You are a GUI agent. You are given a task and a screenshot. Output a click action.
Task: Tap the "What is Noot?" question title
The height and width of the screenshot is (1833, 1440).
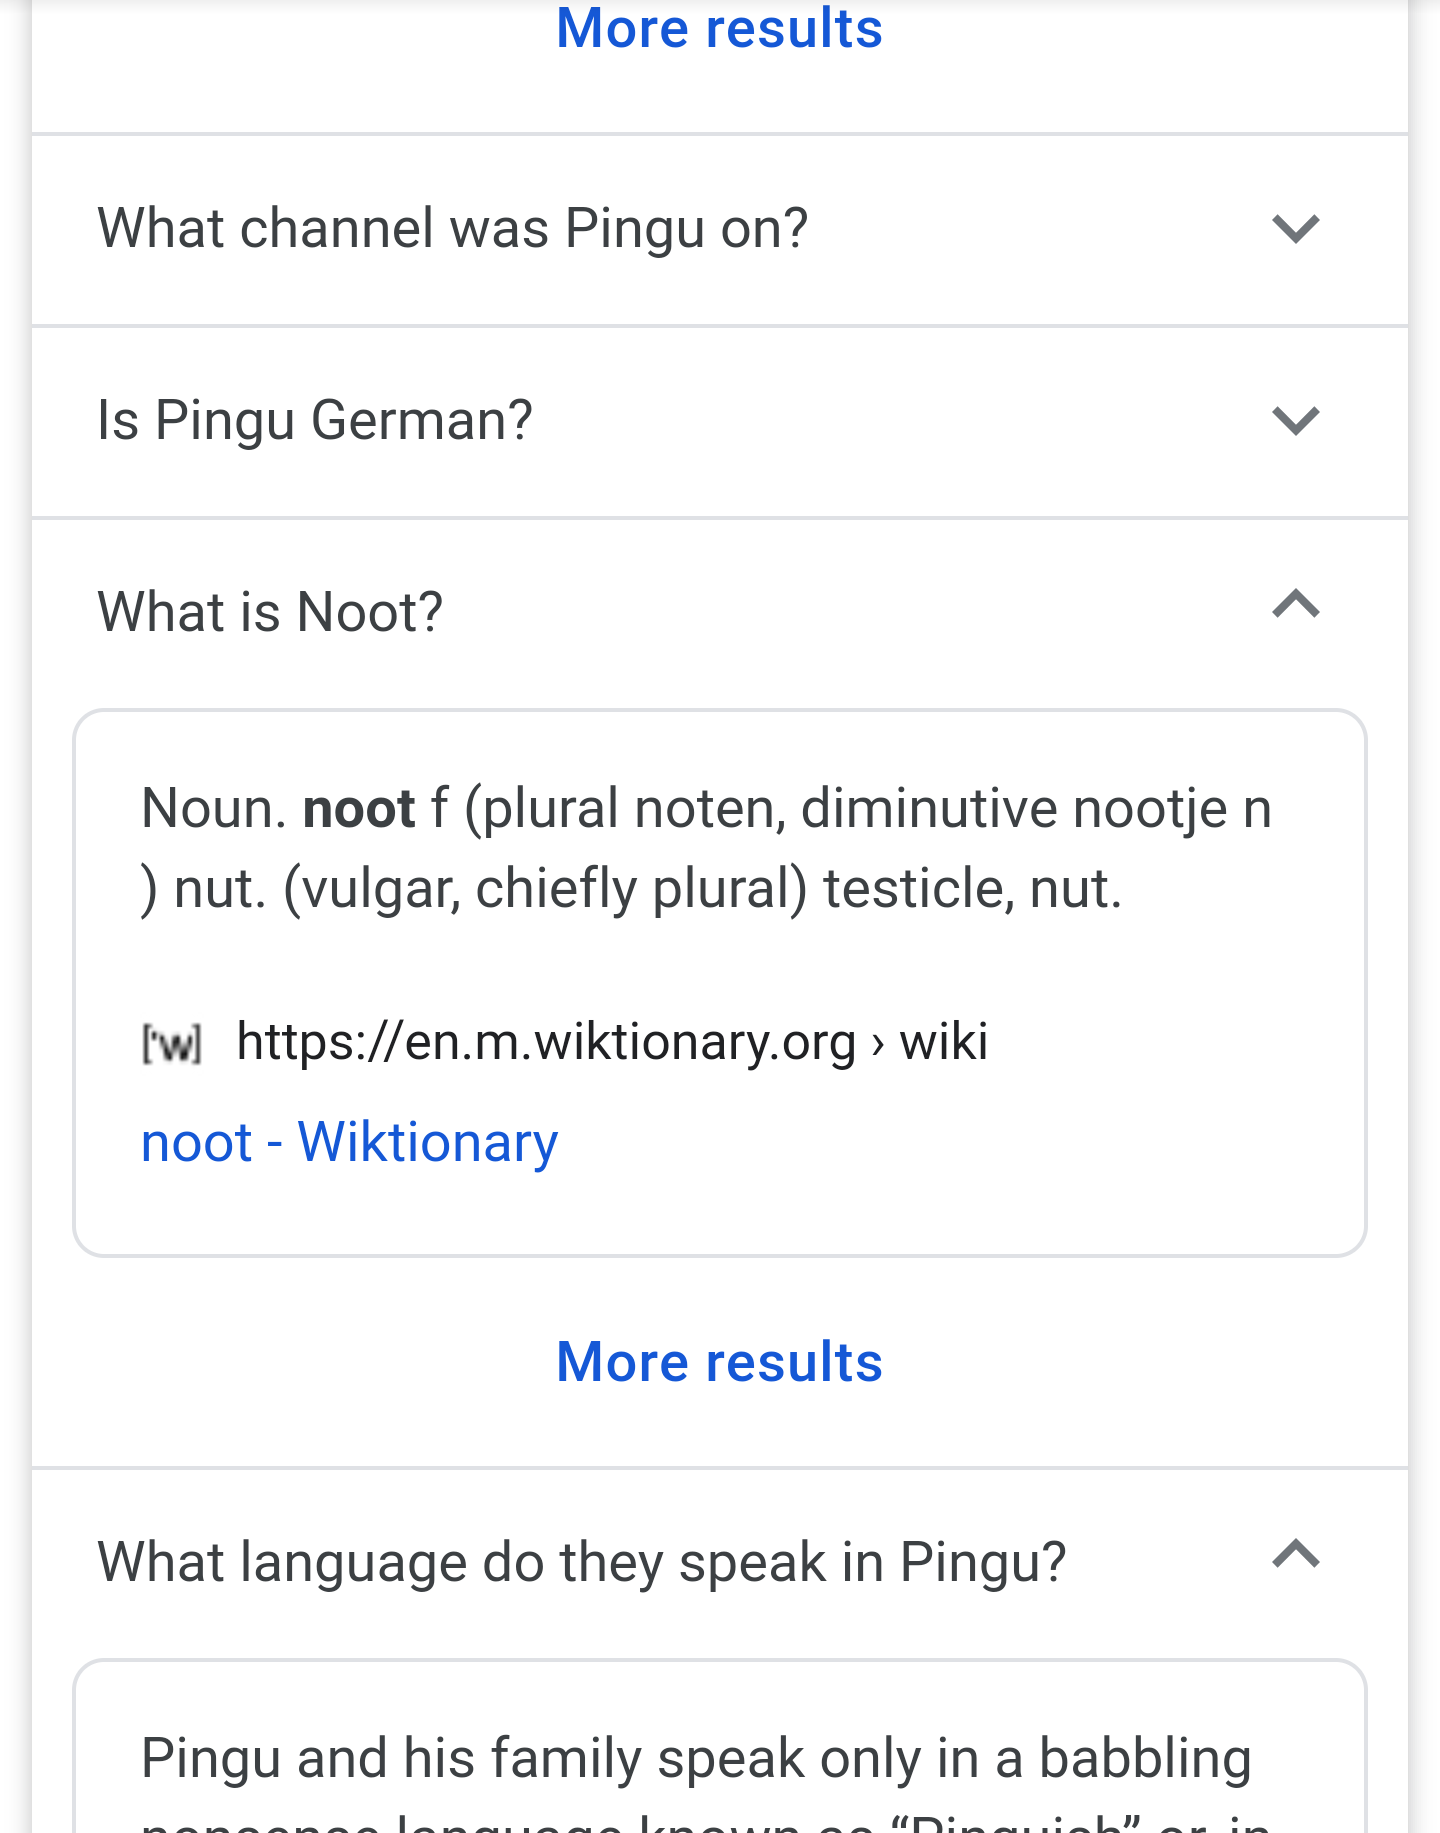coord(270,612)
